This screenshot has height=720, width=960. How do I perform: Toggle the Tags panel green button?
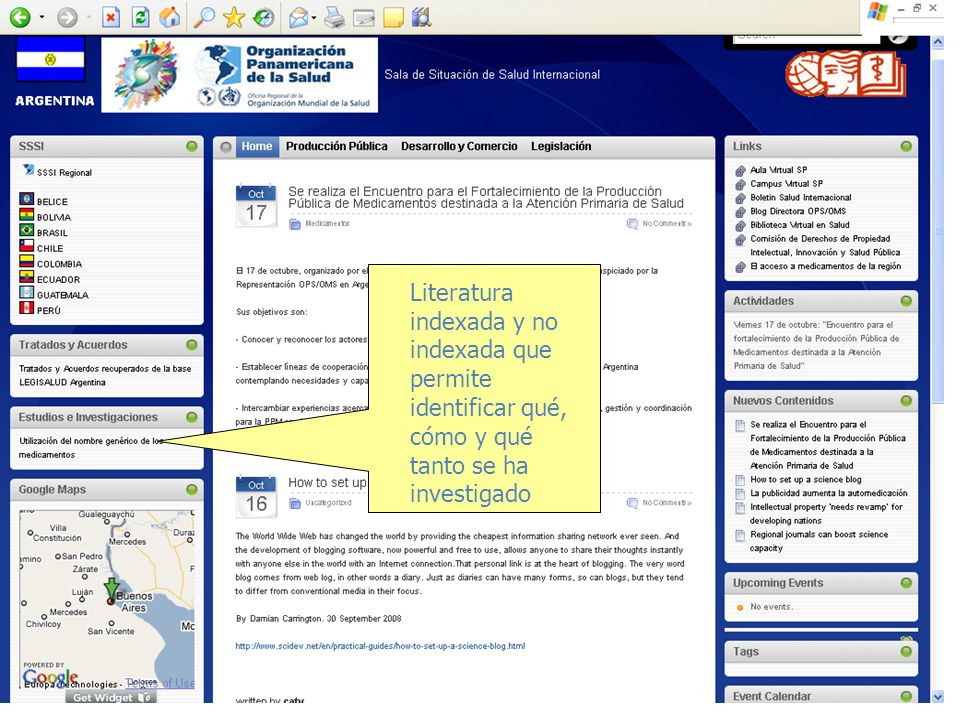[906, 651]
